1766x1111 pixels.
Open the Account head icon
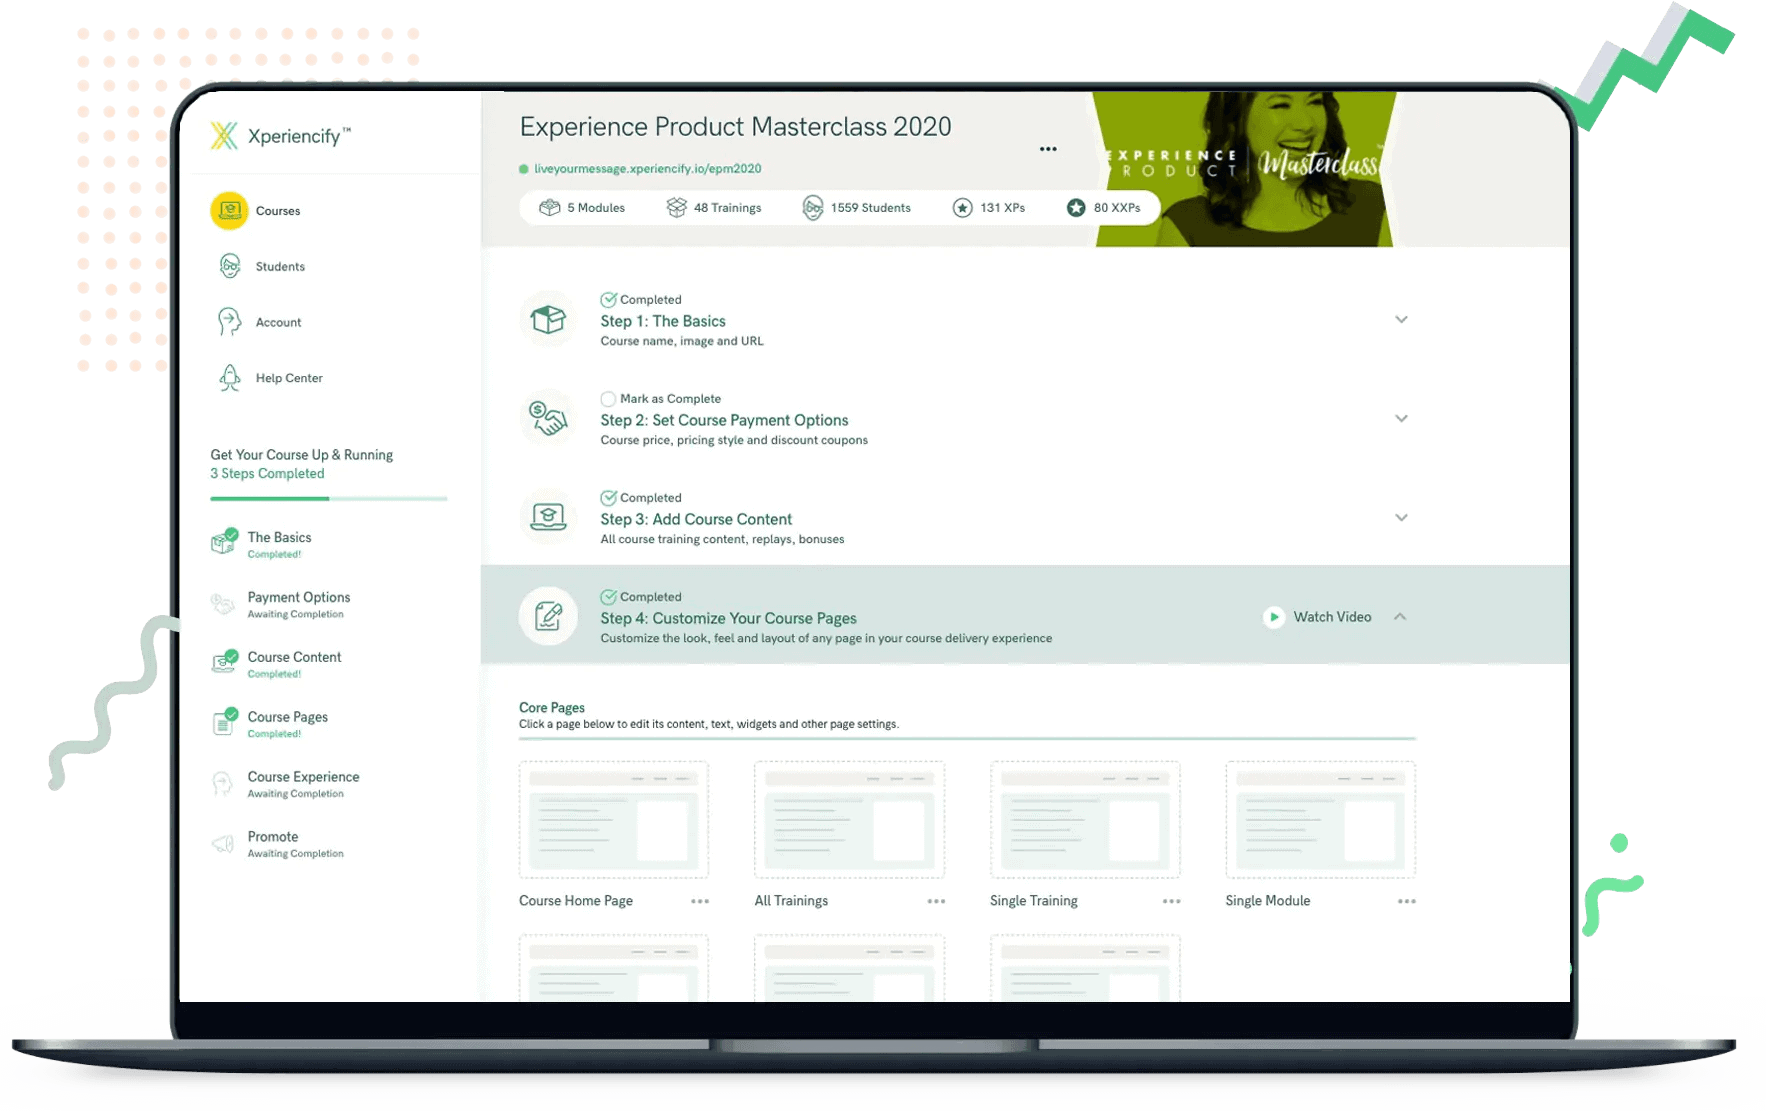point(229,322)
